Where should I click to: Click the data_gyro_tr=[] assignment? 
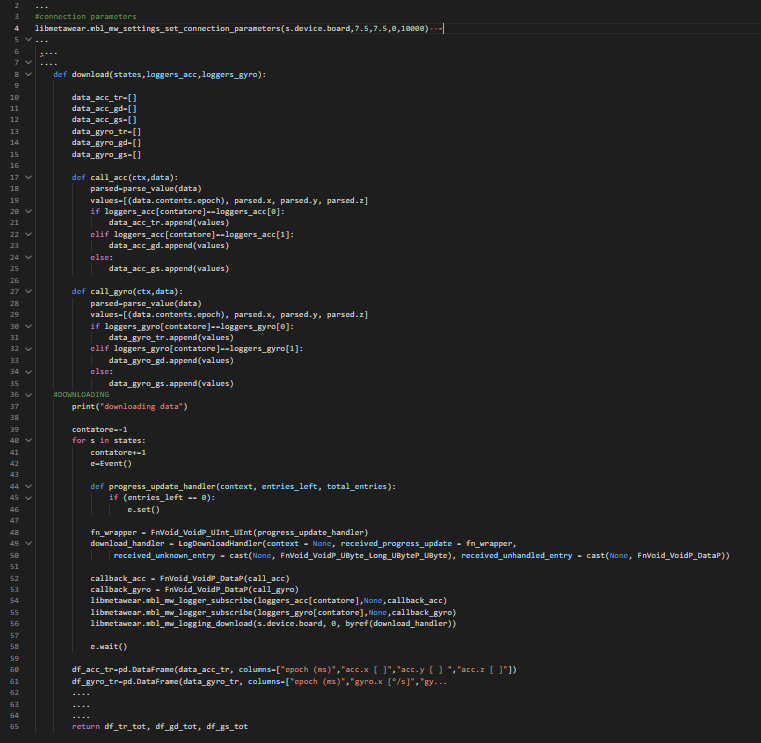point(106,131)
